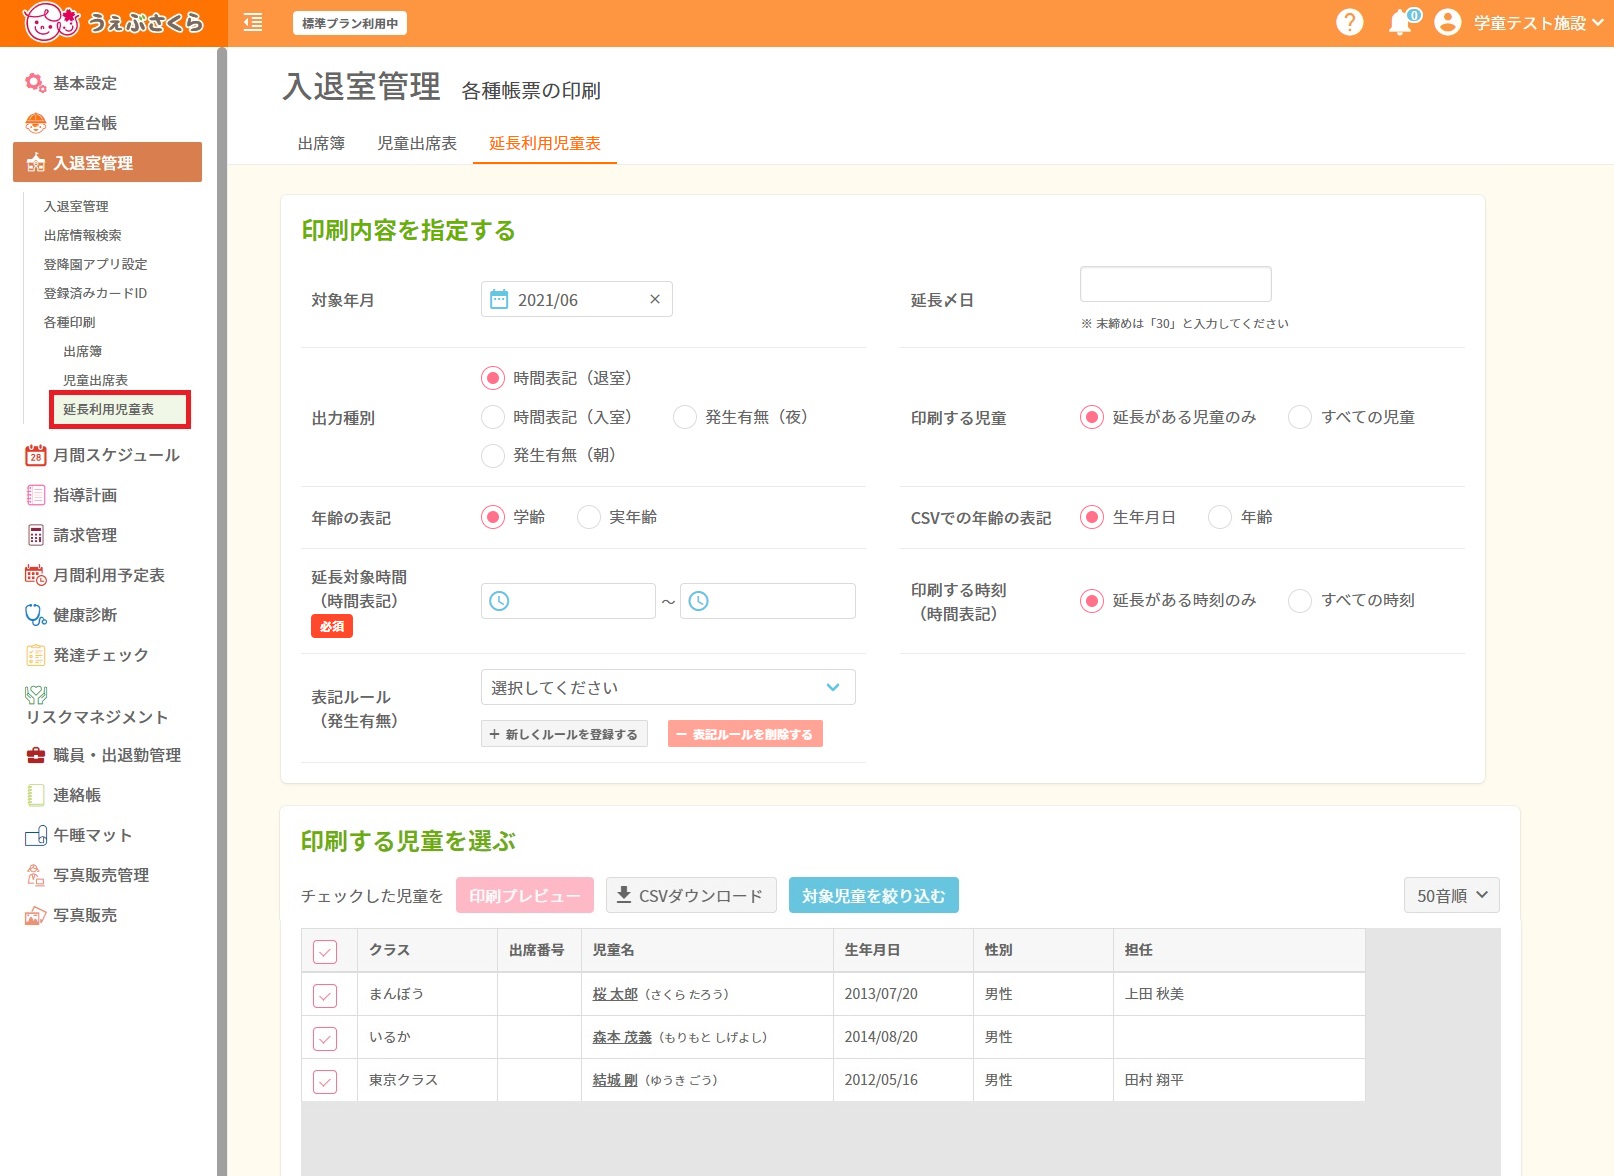Open 児童台帳 icon in sidebar

click(x=35, y=123)
